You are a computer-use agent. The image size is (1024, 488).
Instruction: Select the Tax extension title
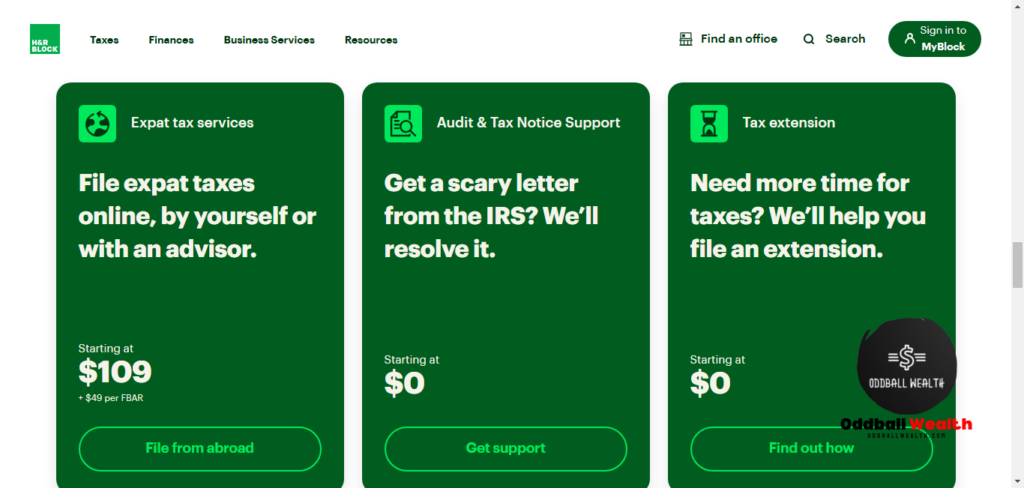(788, 123)
